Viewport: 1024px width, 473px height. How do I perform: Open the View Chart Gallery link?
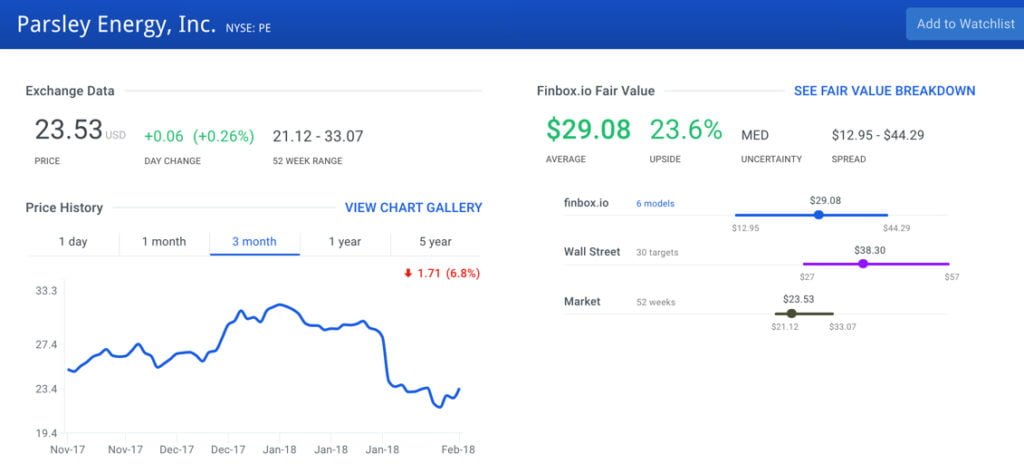tap(413, 208)
